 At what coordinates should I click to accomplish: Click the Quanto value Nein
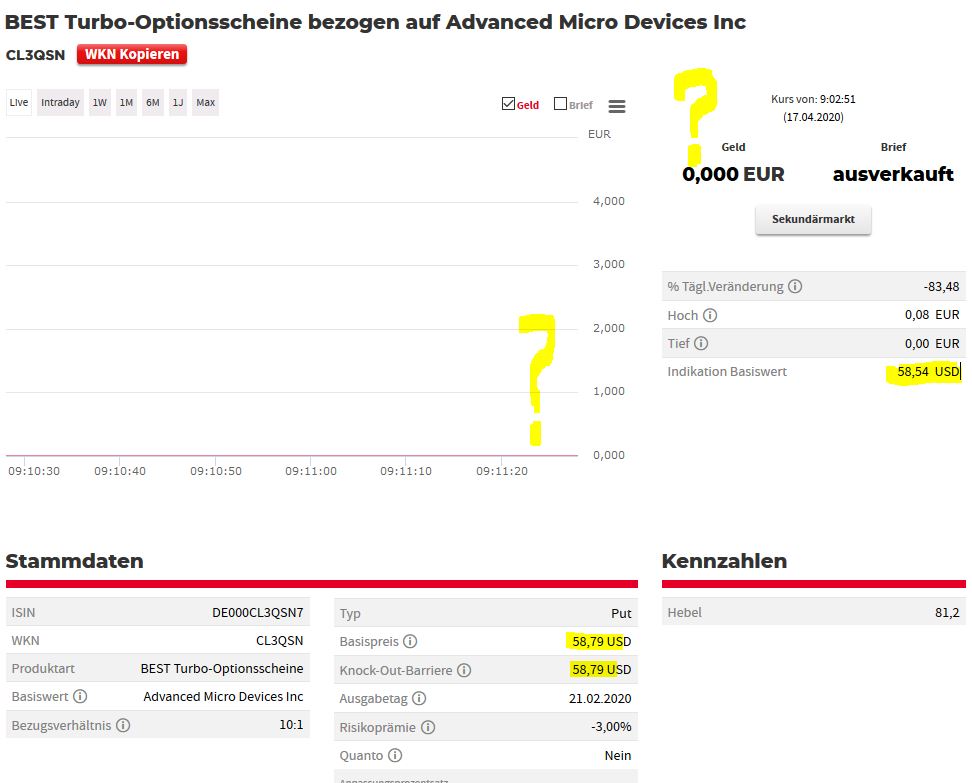[x=617, y=755]
